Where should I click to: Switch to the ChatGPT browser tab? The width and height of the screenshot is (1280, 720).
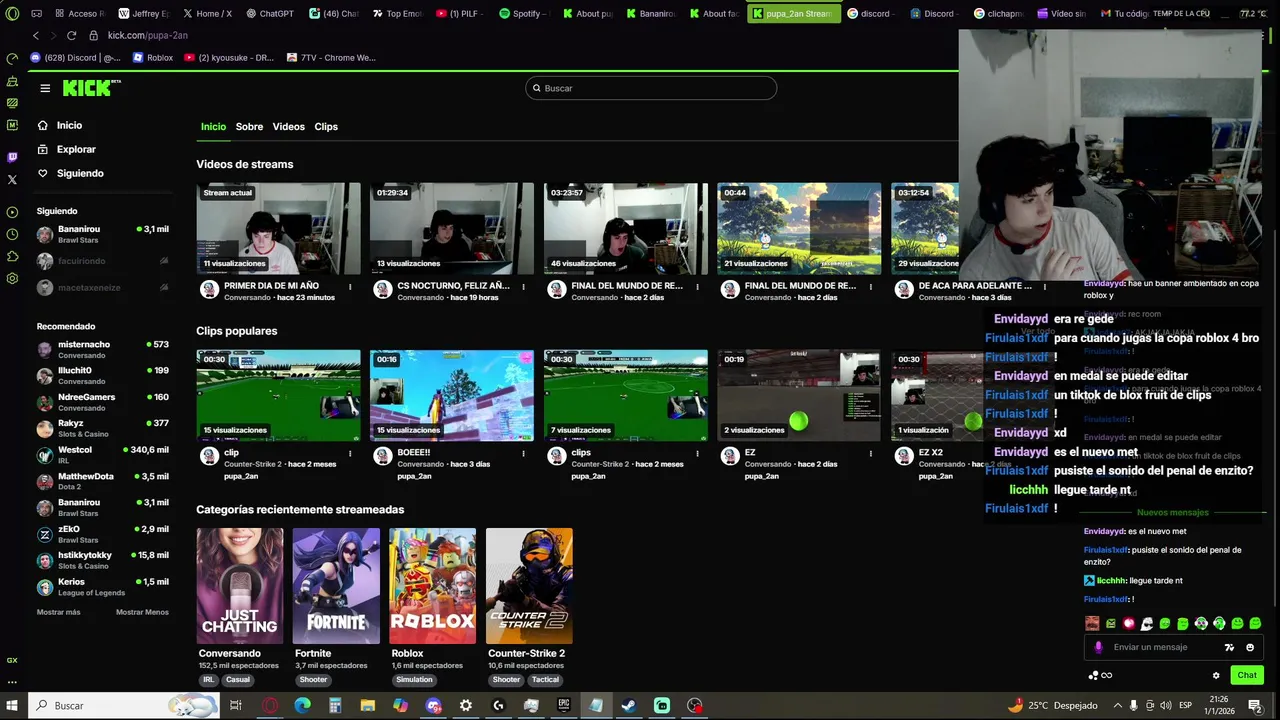coord(269,14)
